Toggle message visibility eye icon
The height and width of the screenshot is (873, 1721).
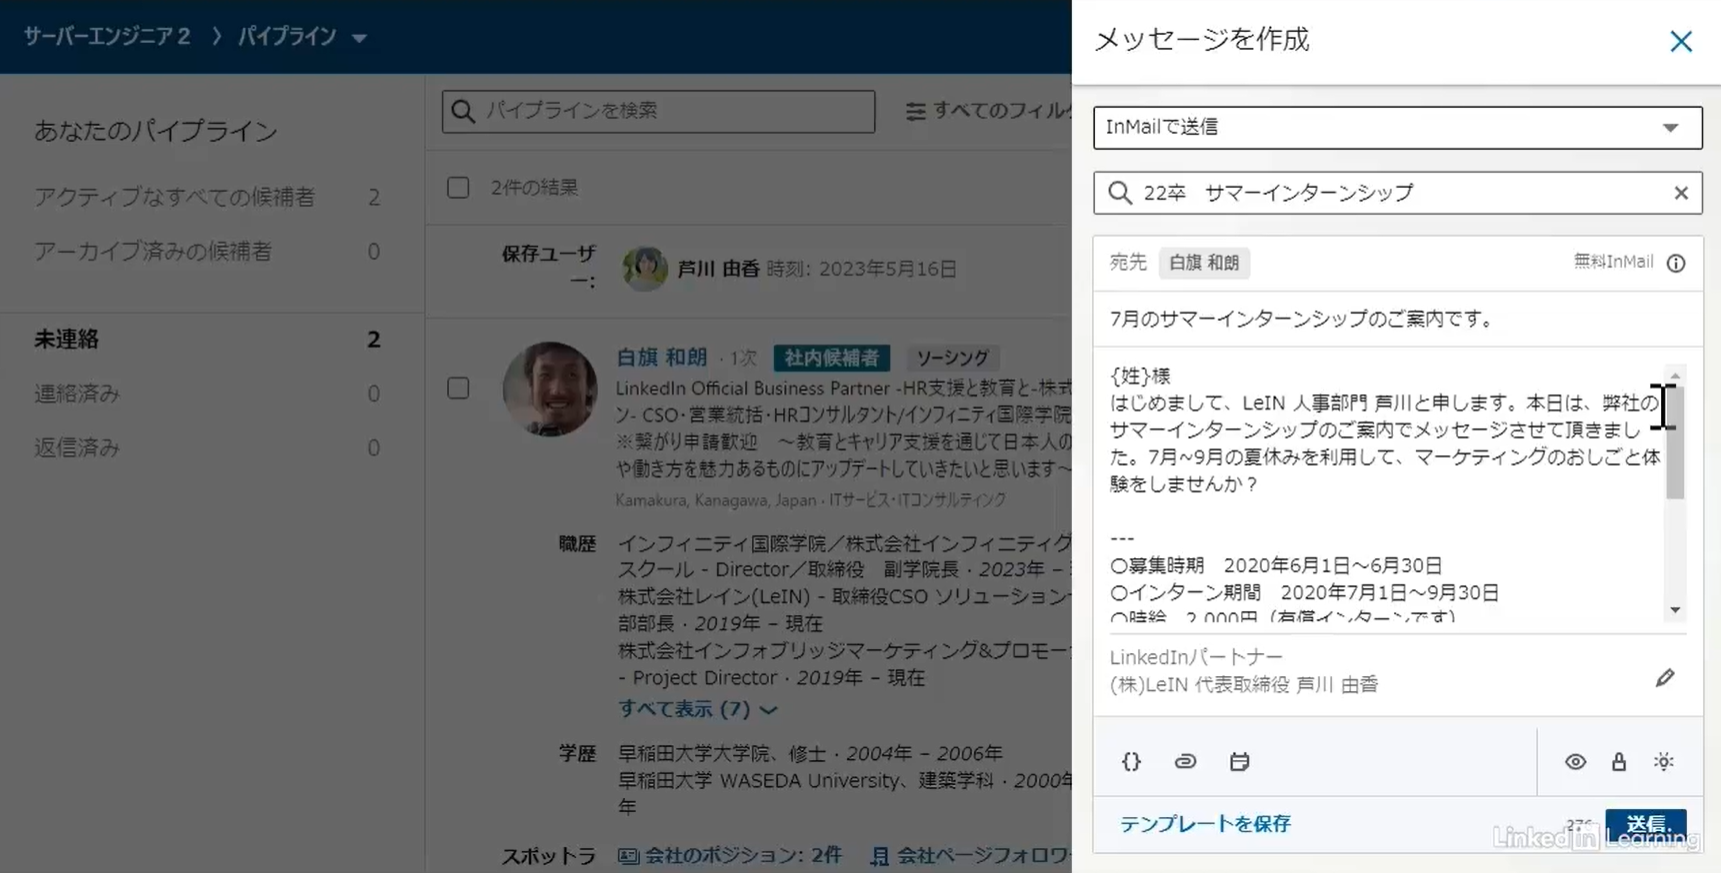tap(1575, 762)
